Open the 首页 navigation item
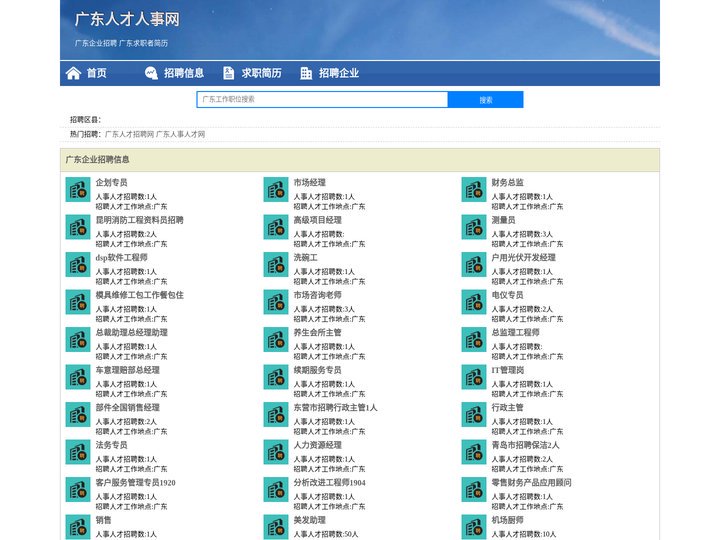 96,73
